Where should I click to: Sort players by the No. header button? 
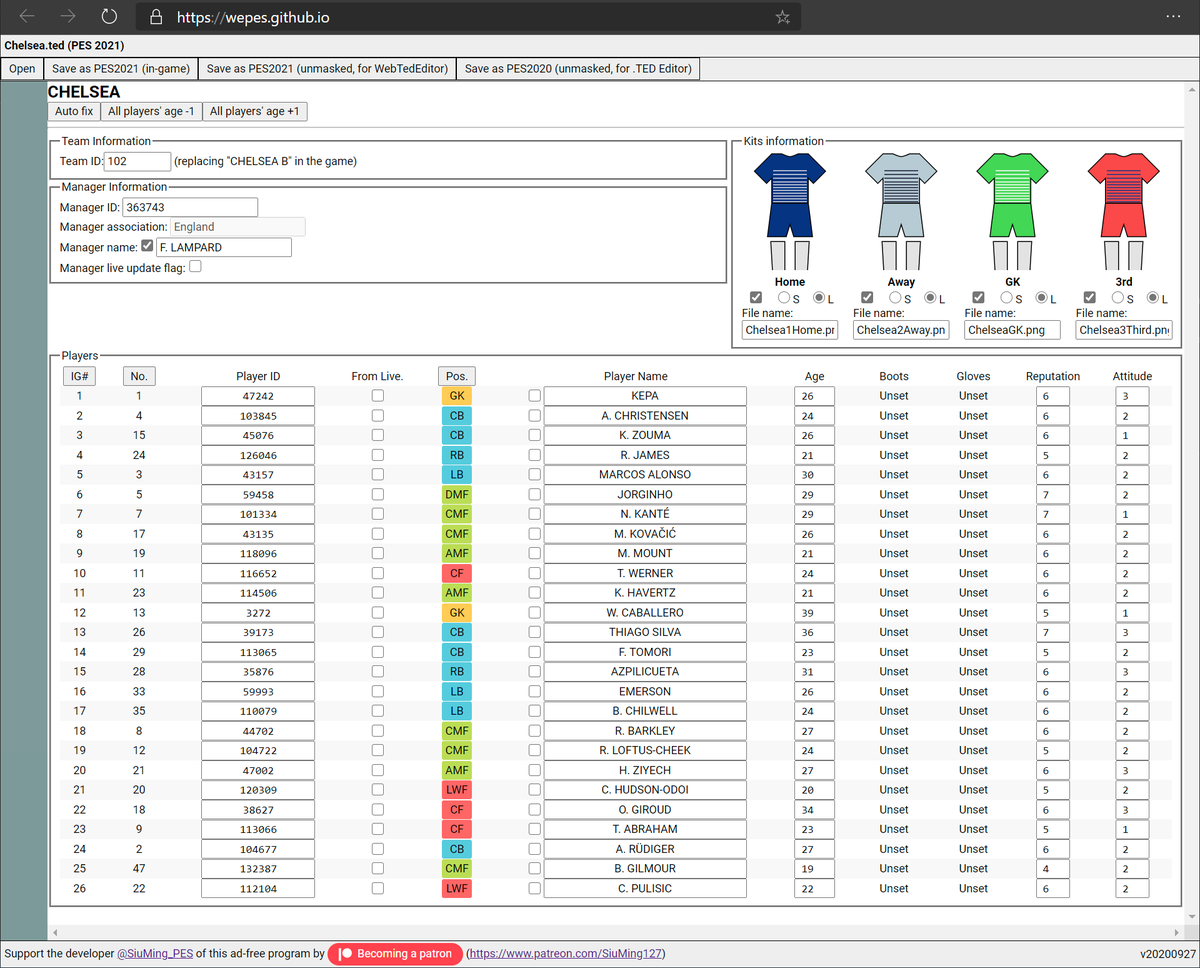tap(139, 377)
